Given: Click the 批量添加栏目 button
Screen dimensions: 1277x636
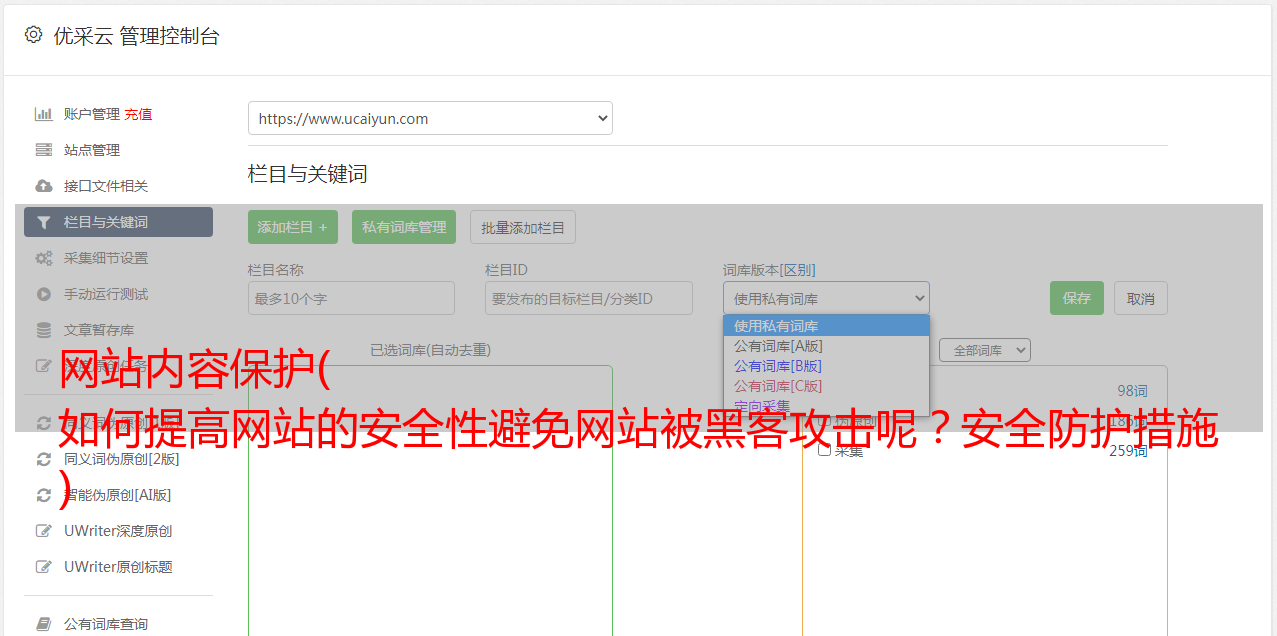Looking at the screenshot, I should point(523,227).
